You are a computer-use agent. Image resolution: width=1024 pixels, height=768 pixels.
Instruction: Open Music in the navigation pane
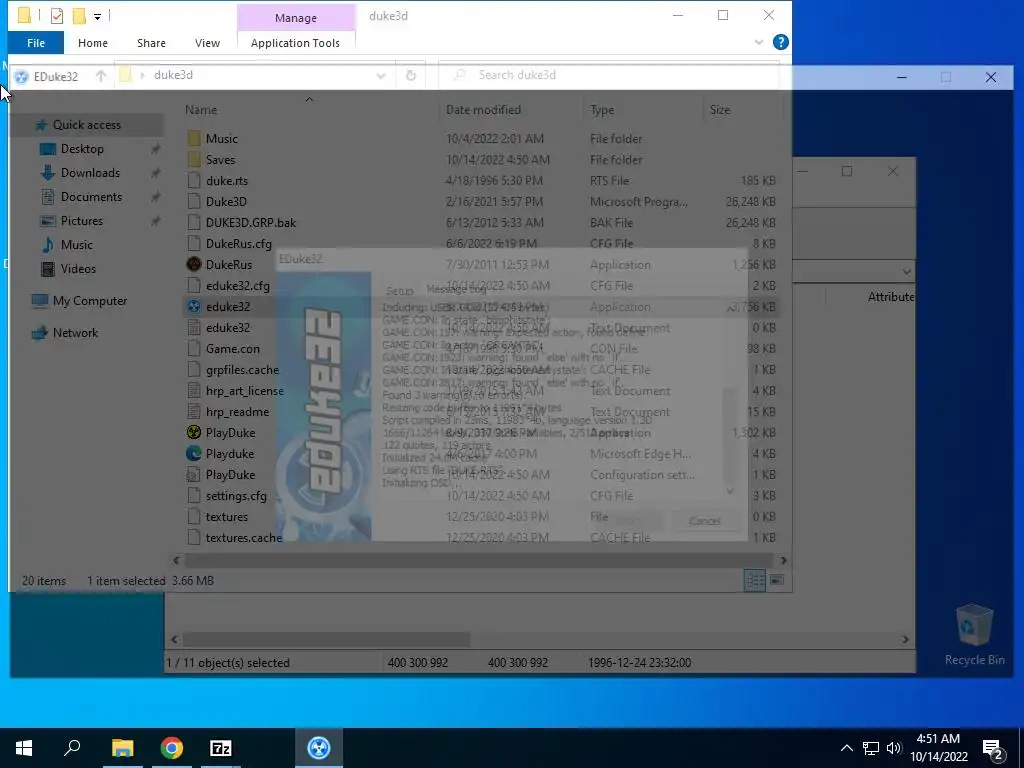tap(76, 245)
